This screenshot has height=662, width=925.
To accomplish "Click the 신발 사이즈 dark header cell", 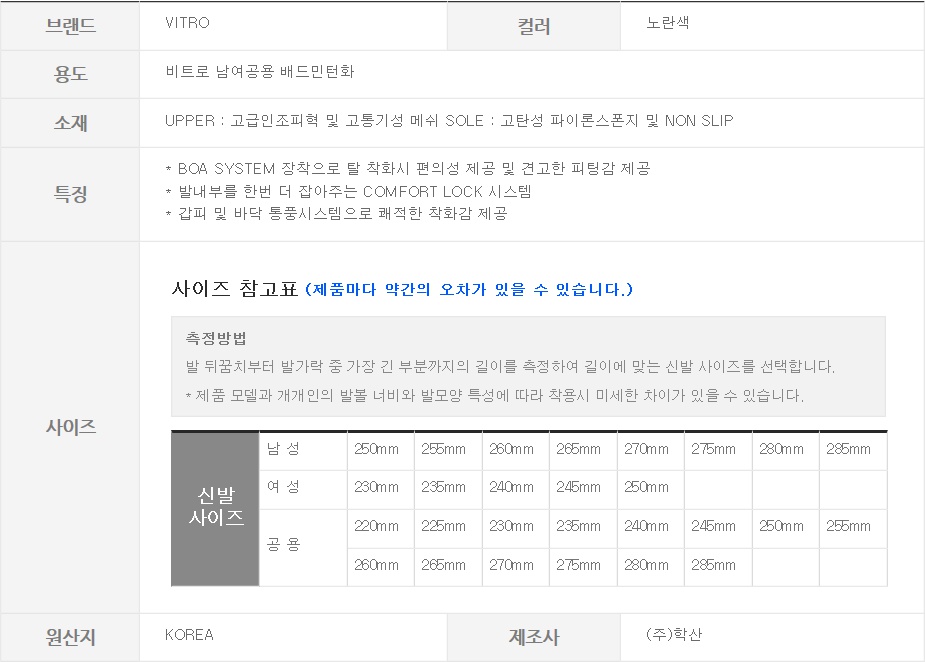I will (215, 507).
